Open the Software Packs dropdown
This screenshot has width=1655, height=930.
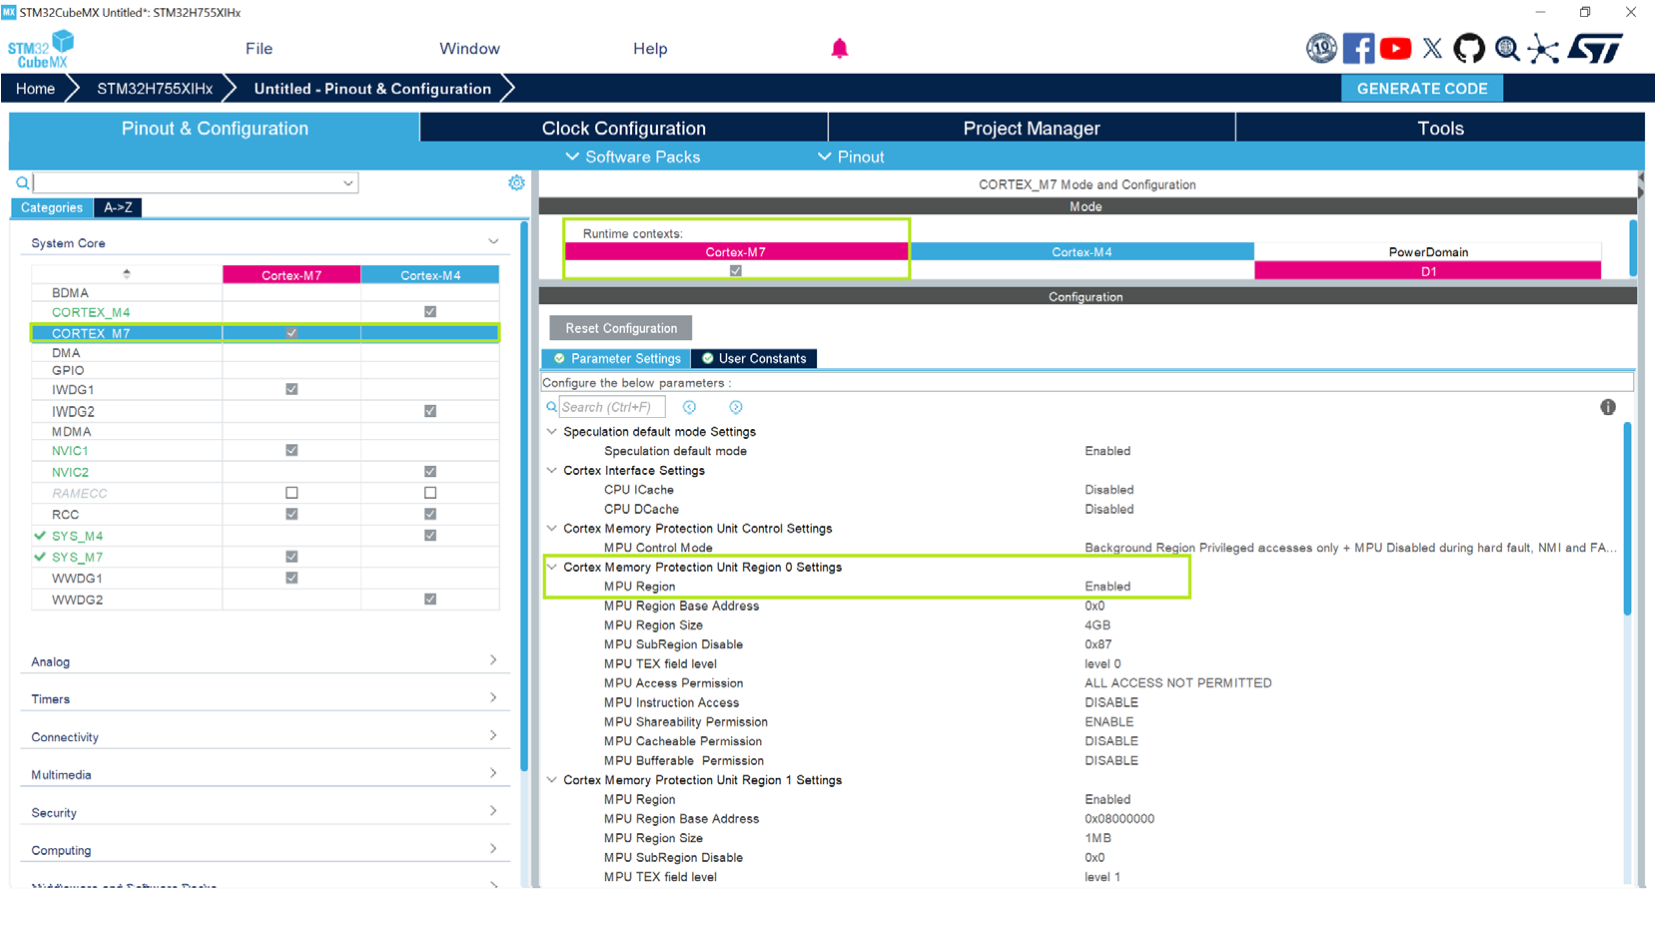(633, 157)
